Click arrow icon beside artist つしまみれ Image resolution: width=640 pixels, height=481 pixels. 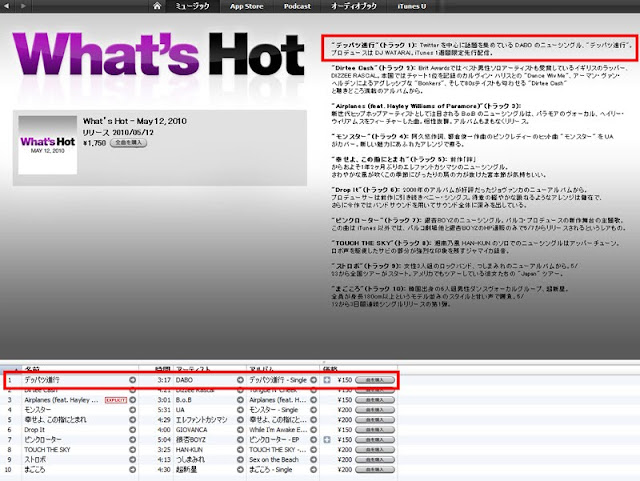[x=240, y=460]
